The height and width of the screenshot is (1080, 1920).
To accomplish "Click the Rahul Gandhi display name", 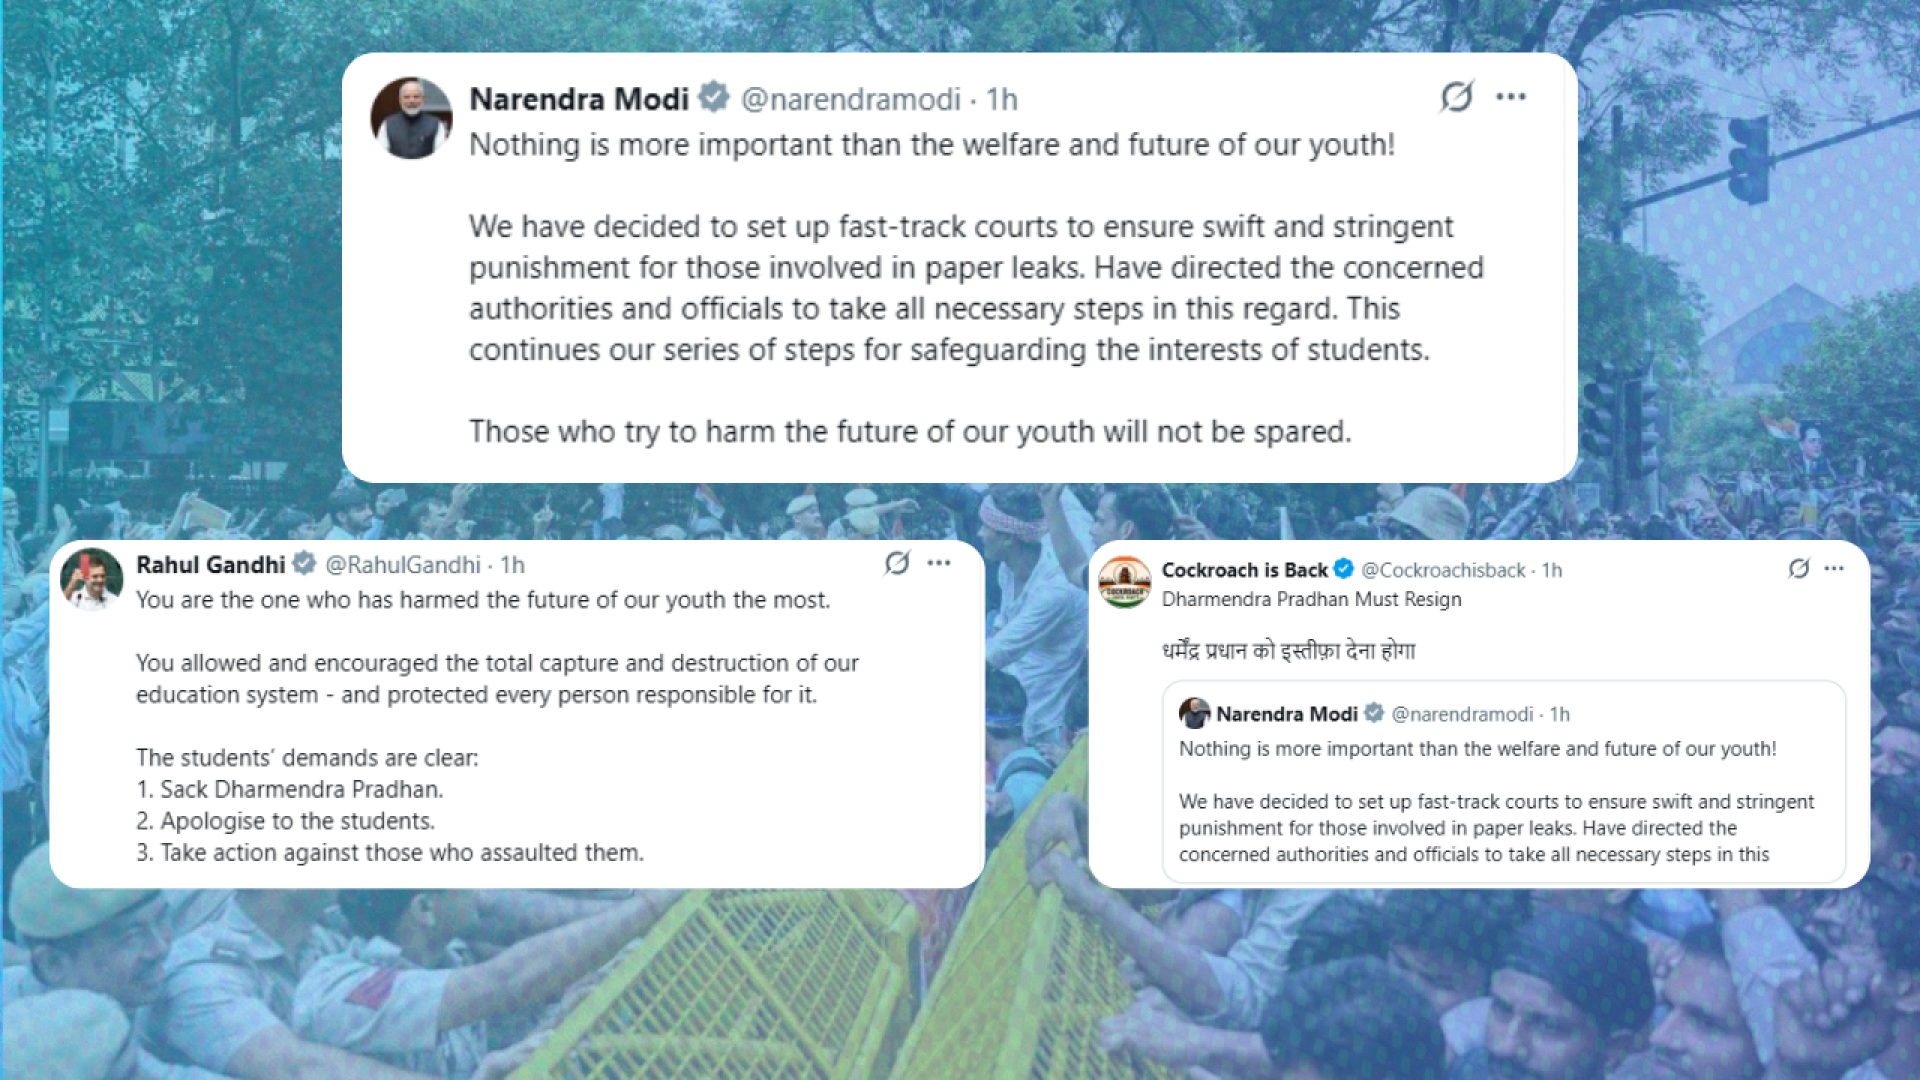I will pyautogui.click(x=211, y=565).
